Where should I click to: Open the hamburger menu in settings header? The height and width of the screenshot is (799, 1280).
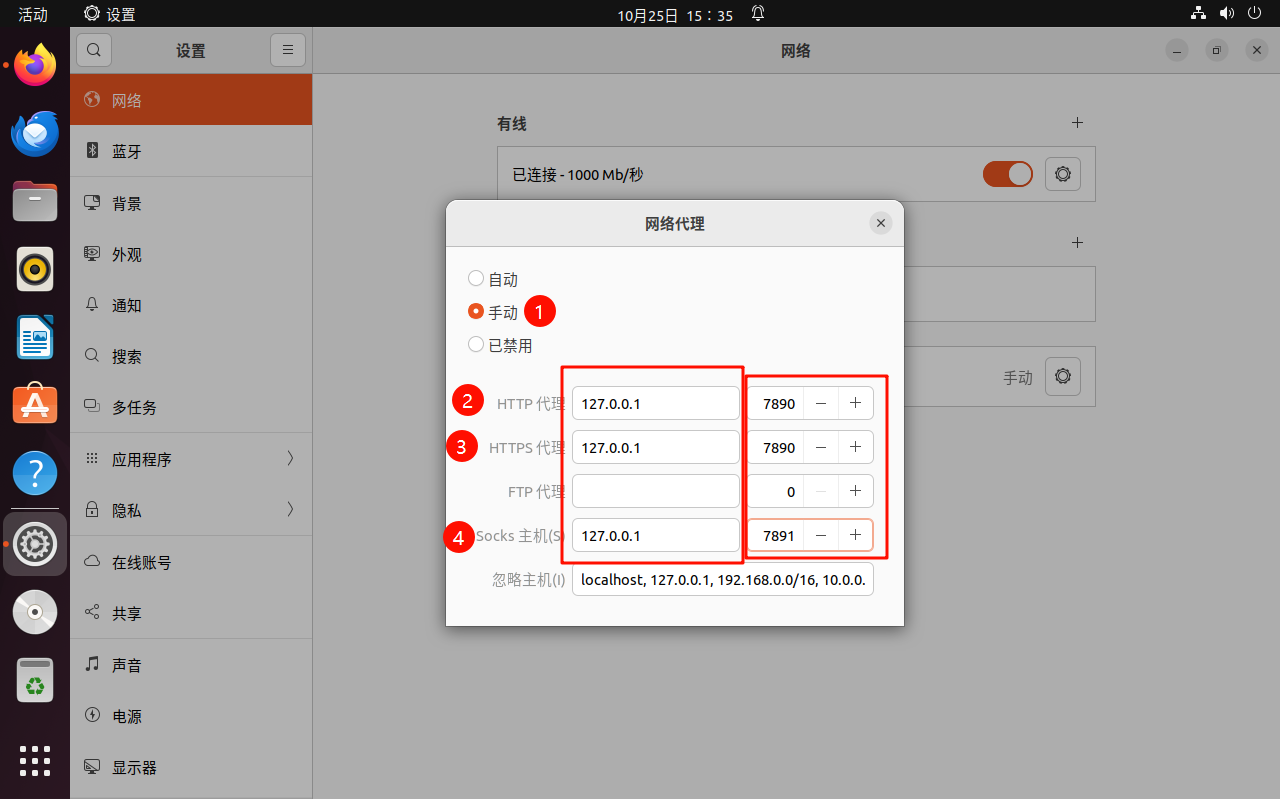pyautogui.click(x=287, y=50)
